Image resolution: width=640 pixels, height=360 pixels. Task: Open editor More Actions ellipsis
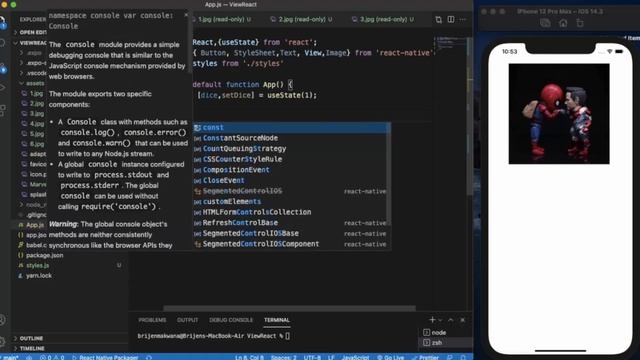point(462,20)
